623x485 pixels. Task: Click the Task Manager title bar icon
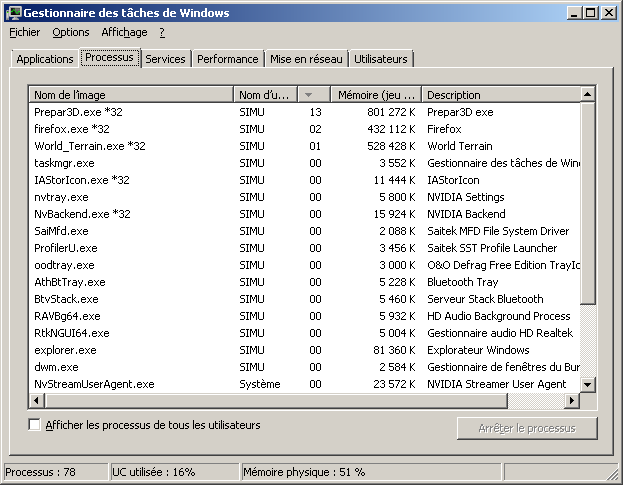pos(14,13)
